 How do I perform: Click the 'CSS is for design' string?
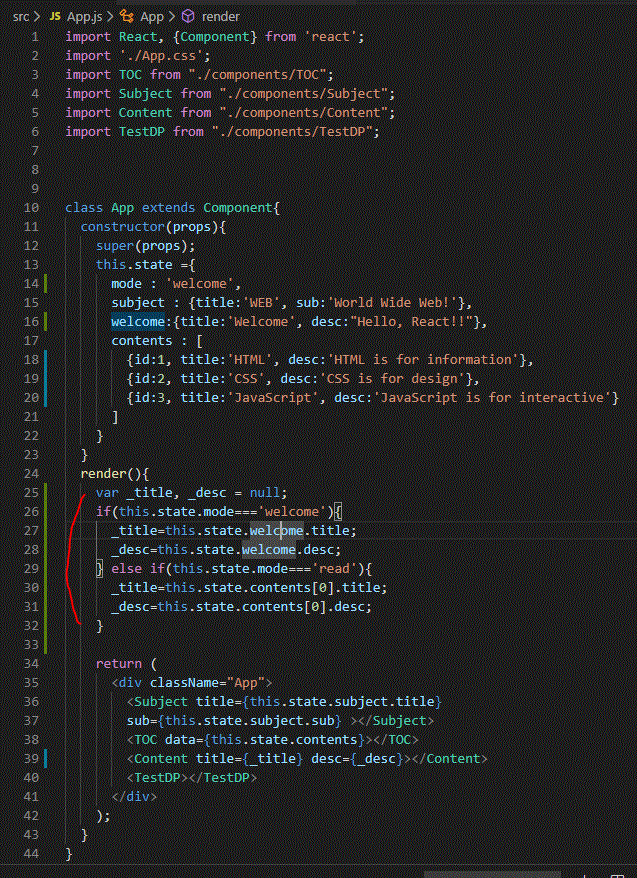click(x=392, y=379)
